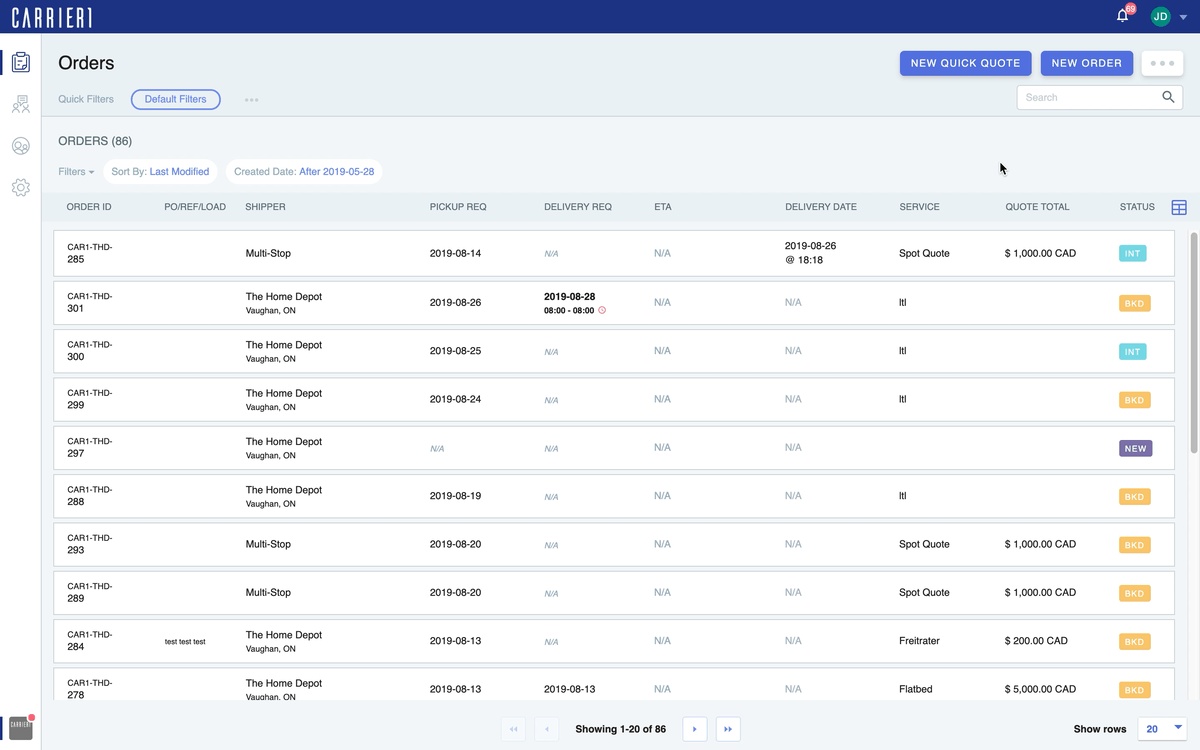Open the Orders clipboard sidebar icon

pyautogui.click(x=20, y=62)
